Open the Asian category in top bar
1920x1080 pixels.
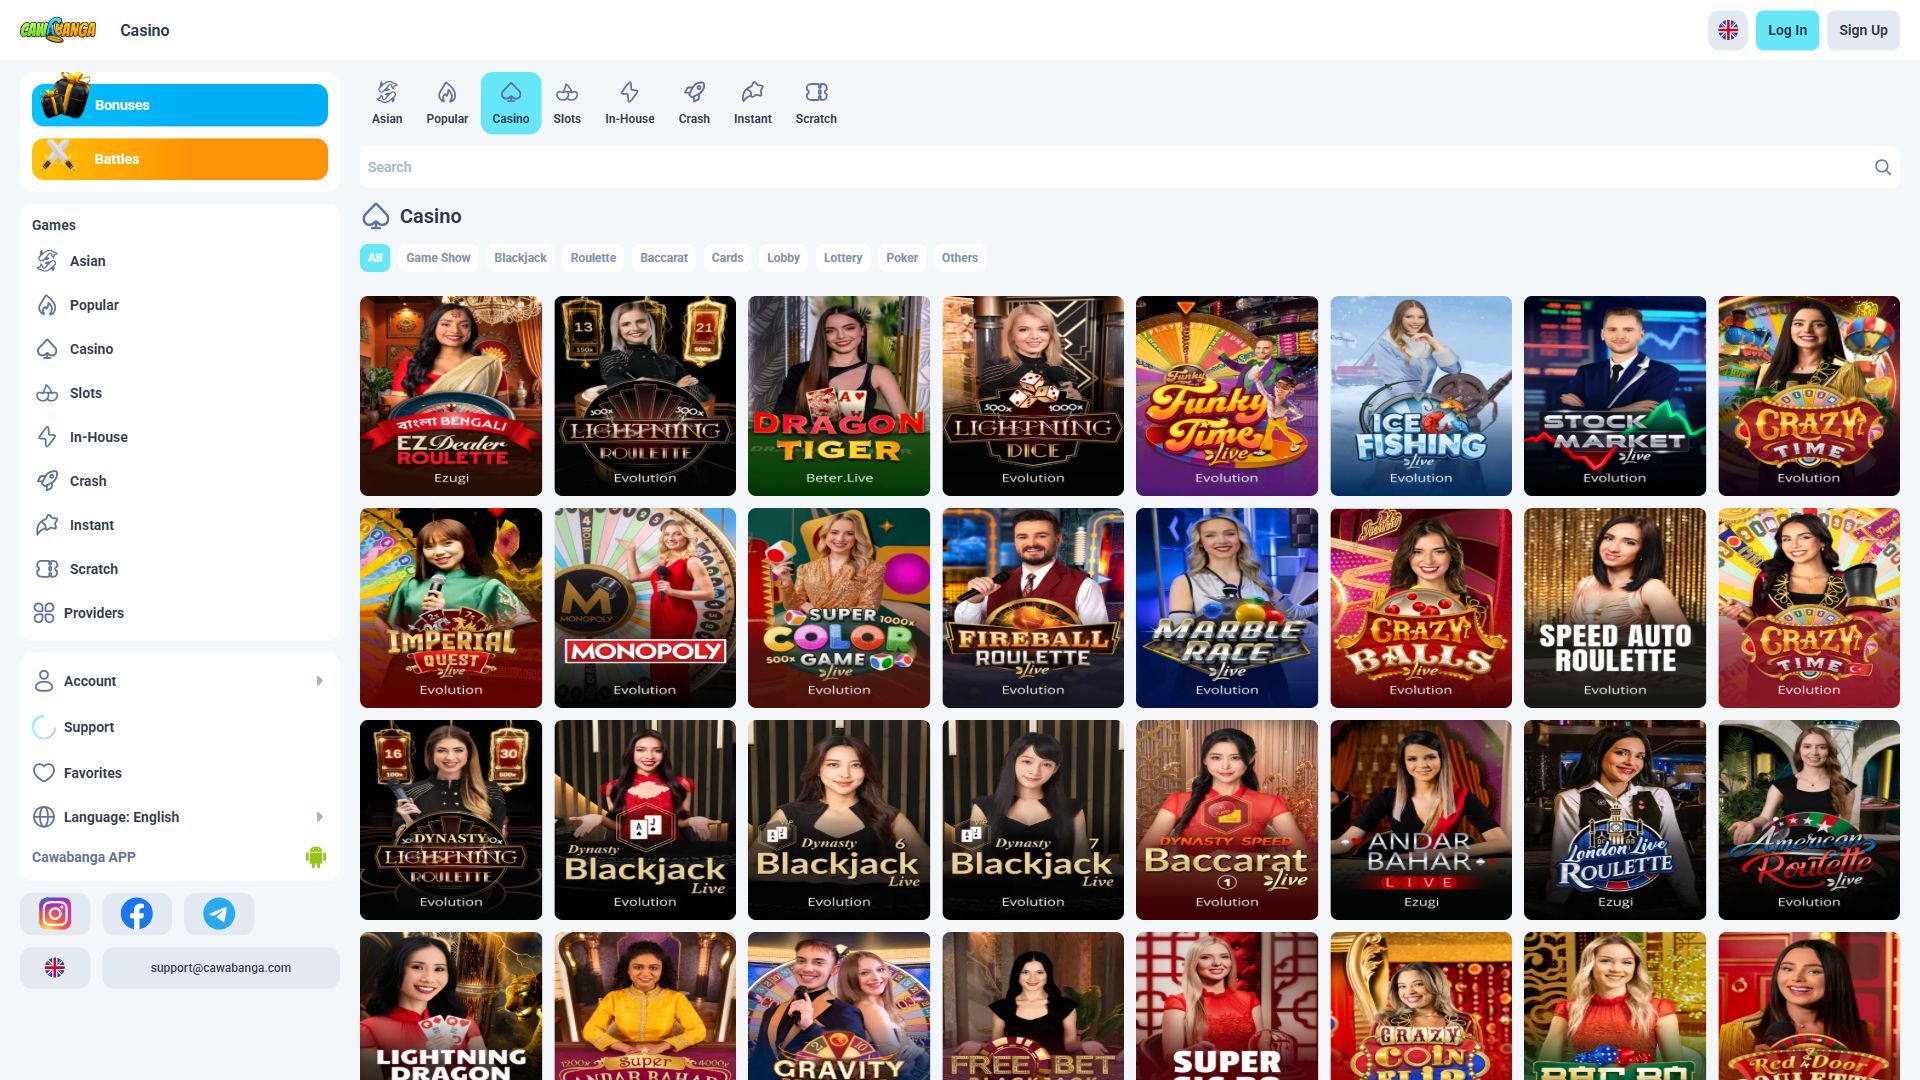point(387,103)
